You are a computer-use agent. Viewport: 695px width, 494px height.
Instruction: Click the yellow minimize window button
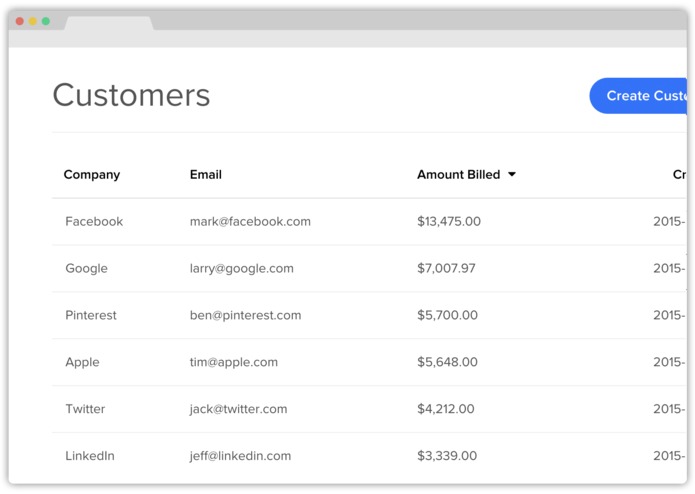pos(33,21)
